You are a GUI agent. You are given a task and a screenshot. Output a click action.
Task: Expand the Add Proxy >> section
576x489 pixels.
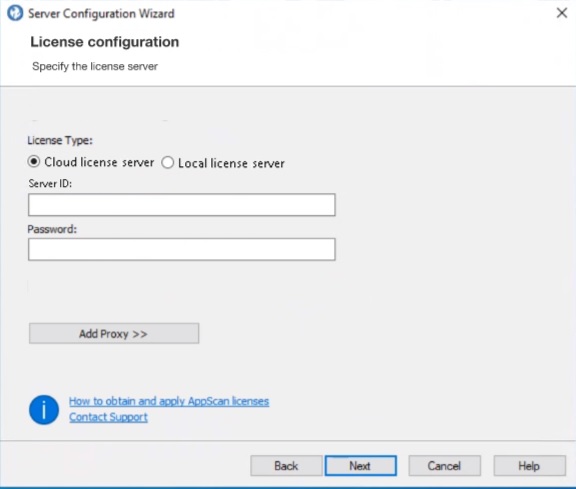[114, 333]
